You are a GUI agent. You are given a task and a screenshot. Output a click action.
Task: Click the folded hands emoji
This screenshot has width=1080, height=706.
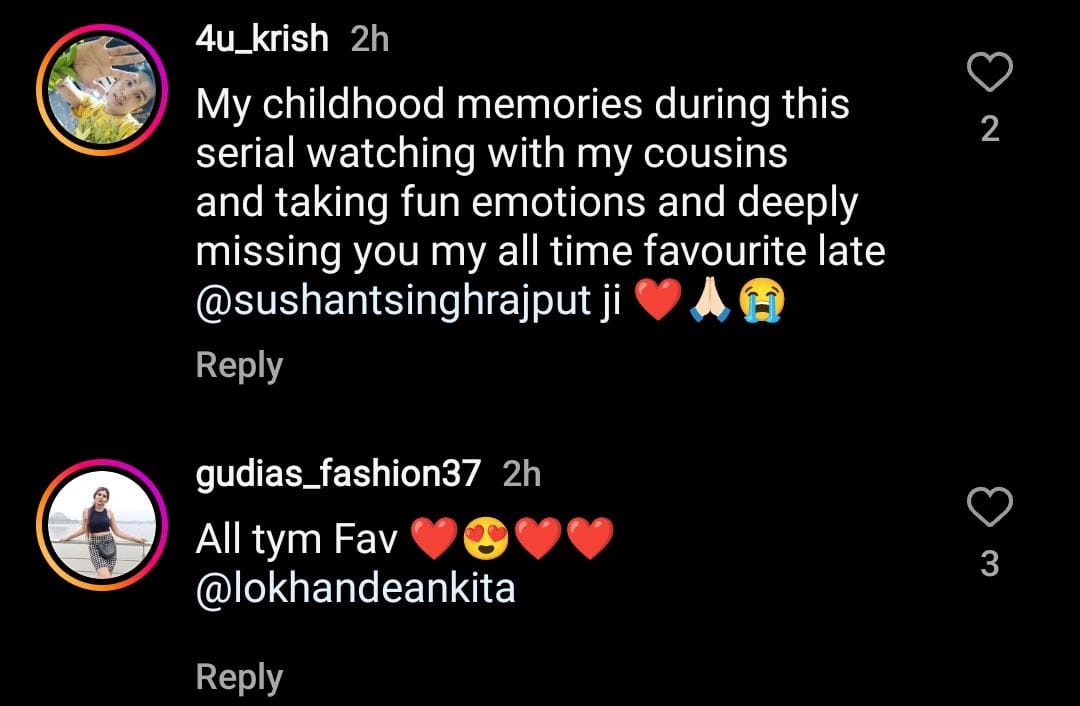[710, 302]
